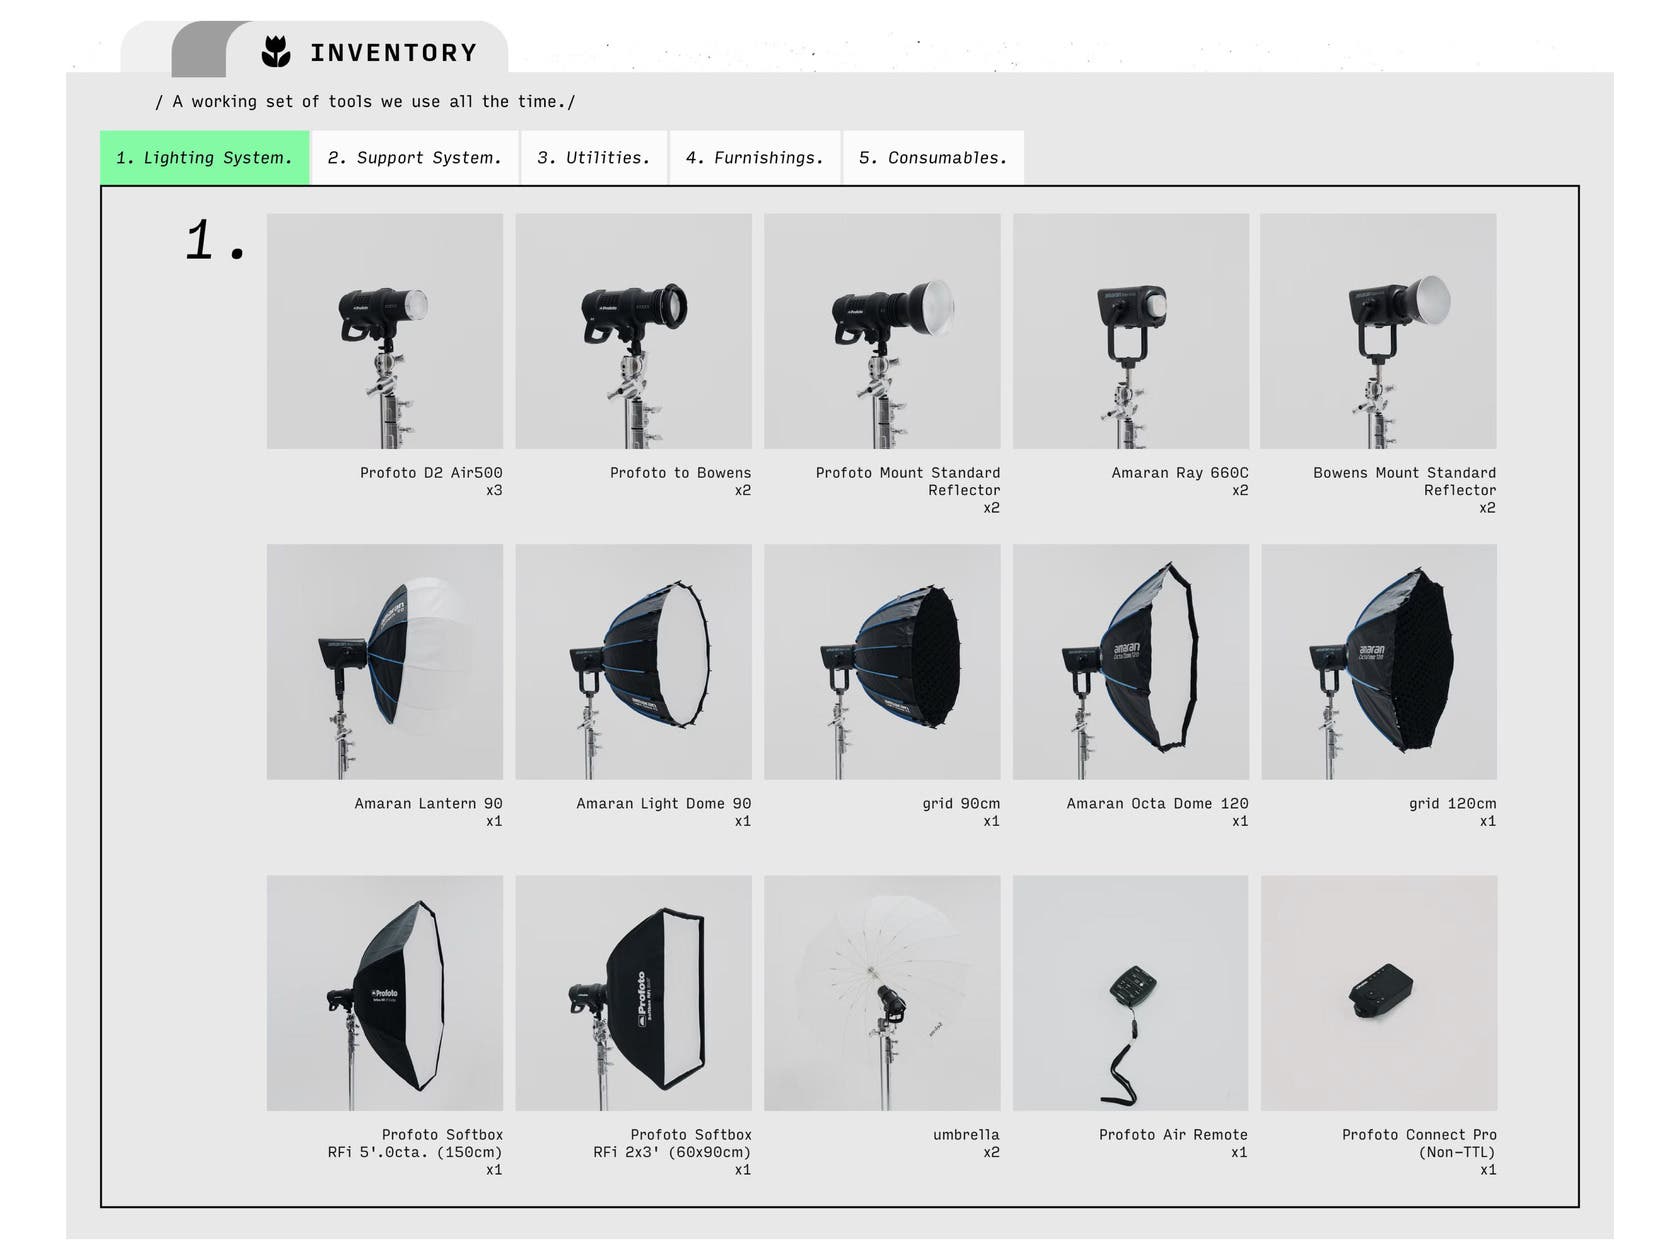Image resolution: width=1680 pixels, height=1260 pixels.
Task: View the Amaran Light Dome 90 photo
Action: 633,662
